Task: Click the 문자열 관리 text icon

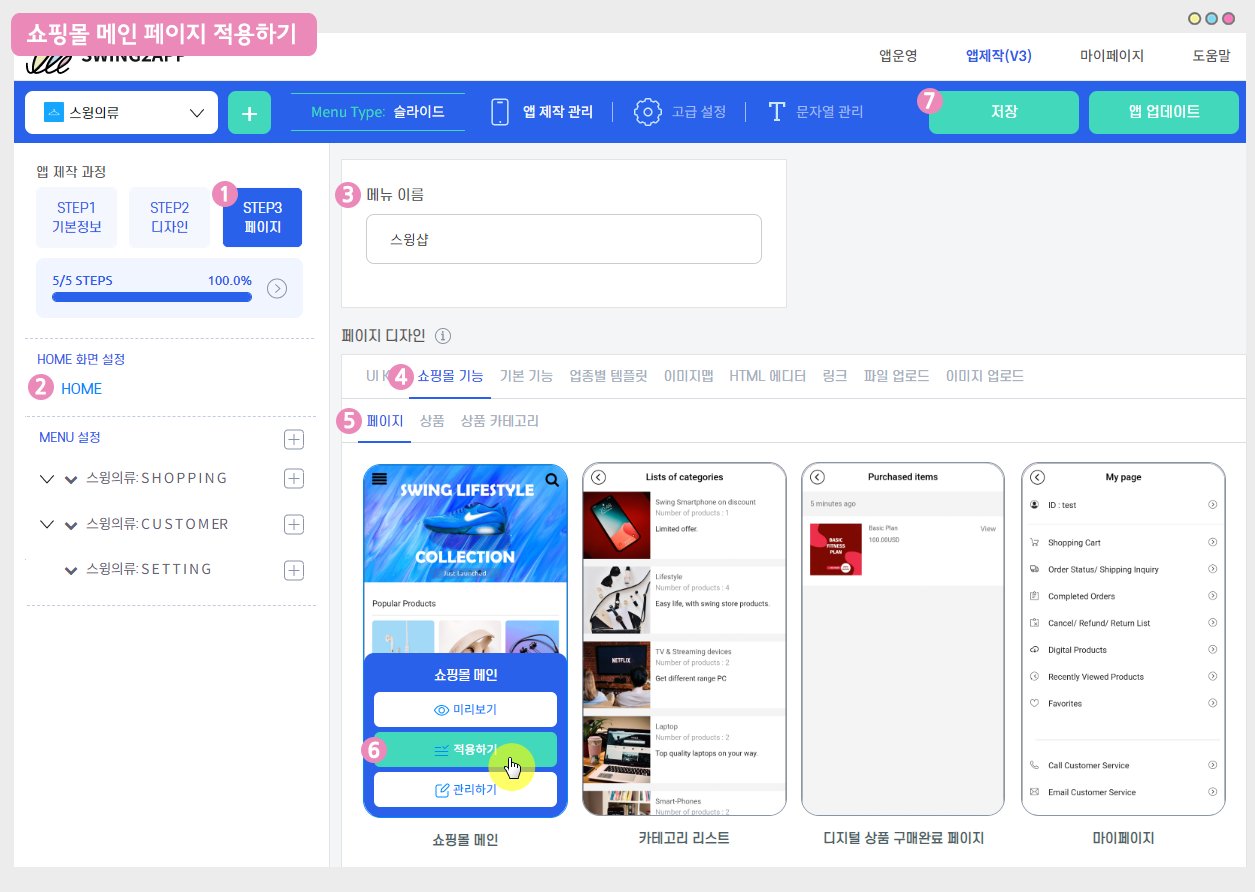Action: click(776, 112)
